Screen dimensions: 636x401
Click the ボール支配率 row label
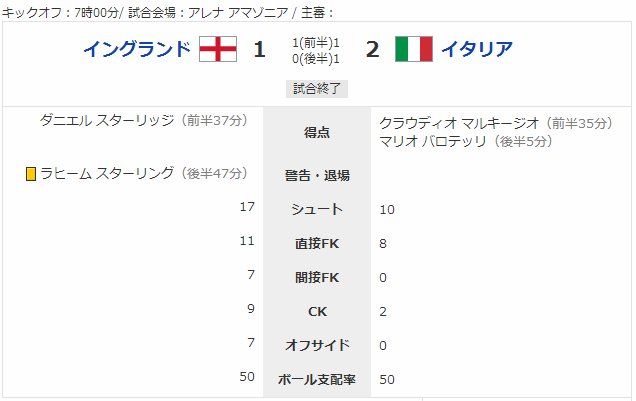pos(317,380)
